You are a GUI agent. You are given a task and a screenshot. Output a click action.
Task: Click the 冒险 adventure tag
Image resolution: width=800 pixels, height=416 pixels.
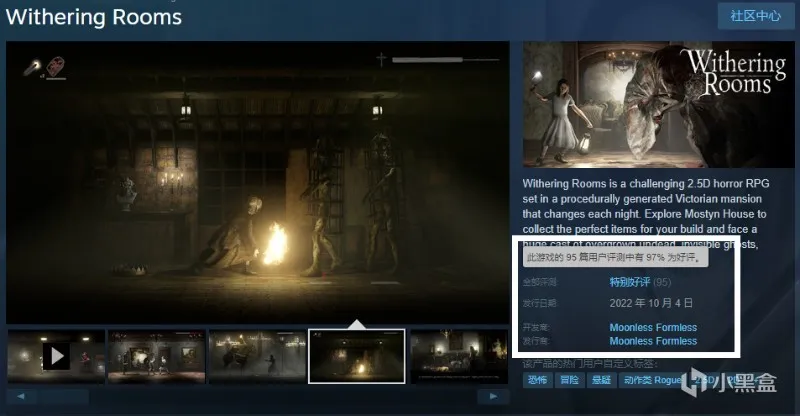569,380
